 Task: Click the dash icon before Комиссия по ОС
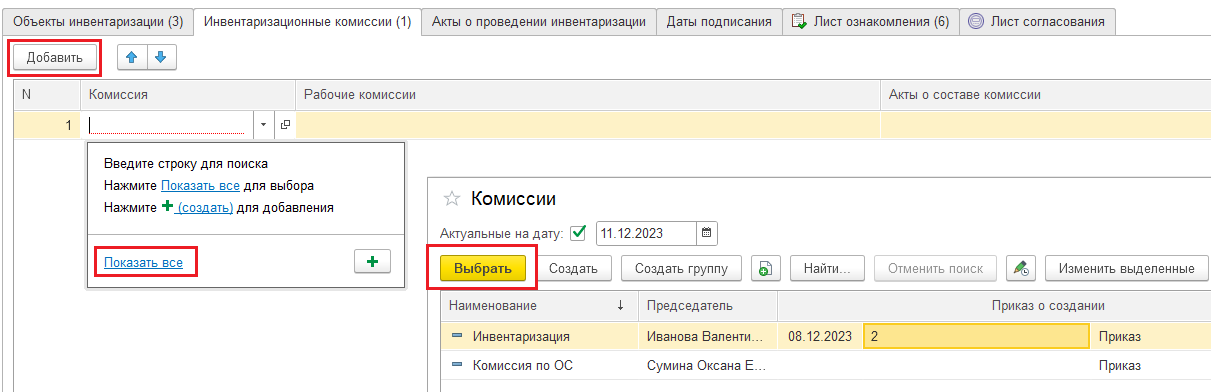[458, 367]
